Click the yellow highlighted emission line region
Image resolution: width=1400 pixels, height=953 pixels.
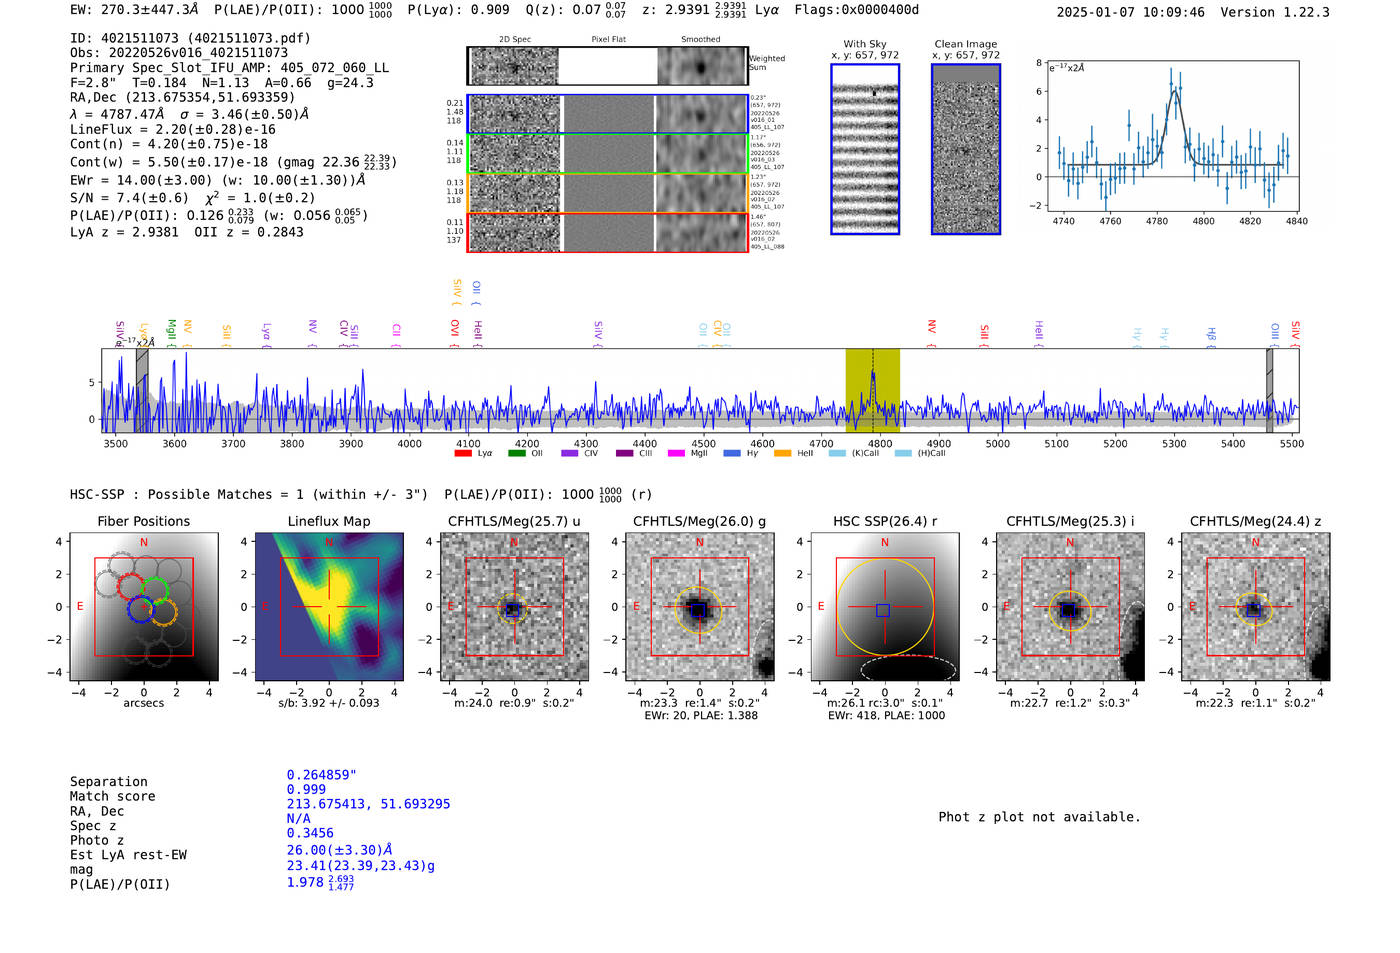pyautogui.click(x=873, y=390)
